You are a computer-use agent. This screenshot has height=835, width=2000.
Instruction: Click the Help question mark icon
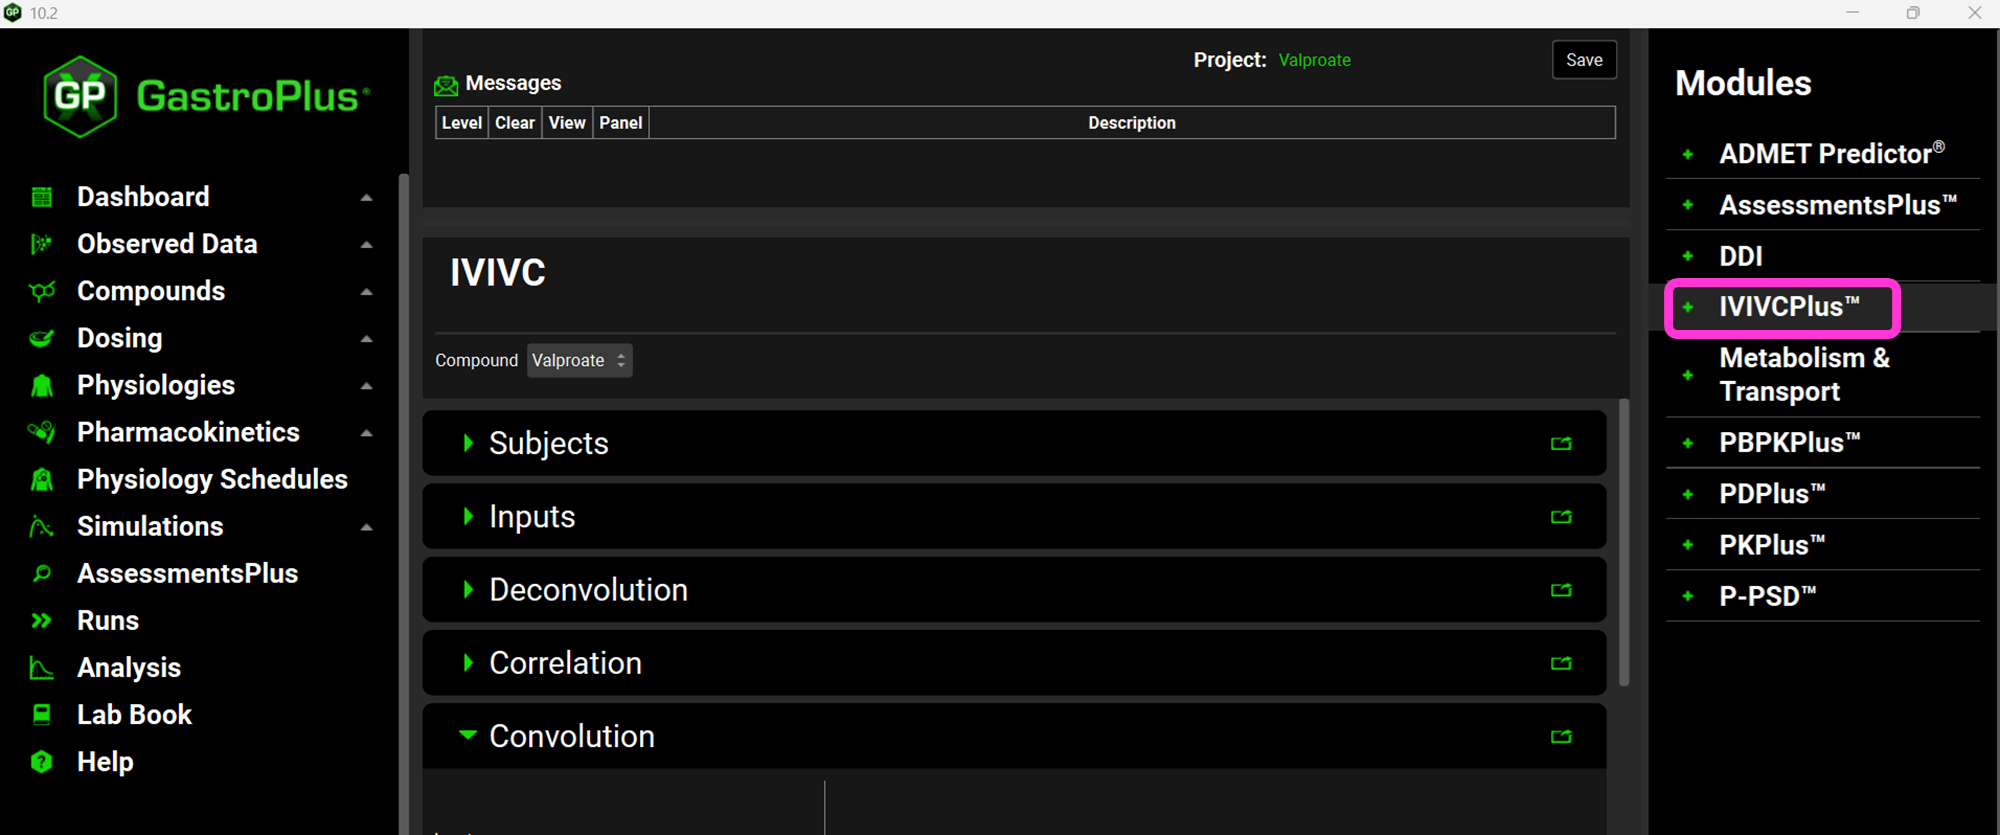42,762
